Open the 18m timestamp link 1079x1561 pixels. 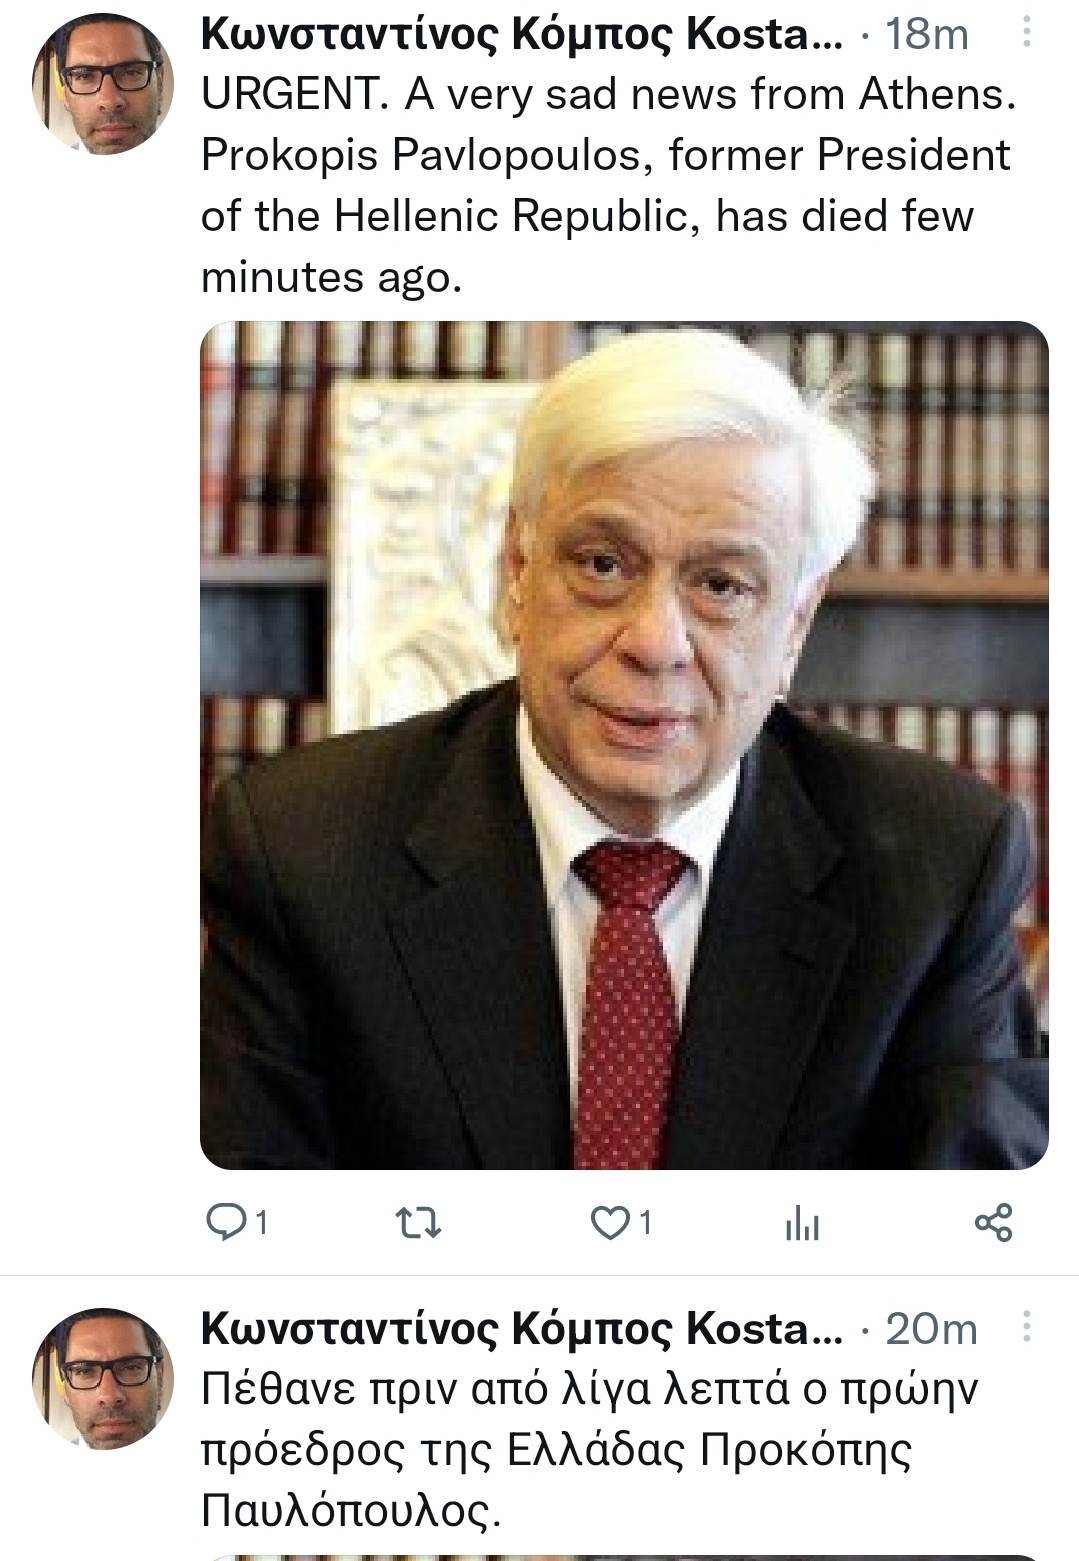click(928, 35)
